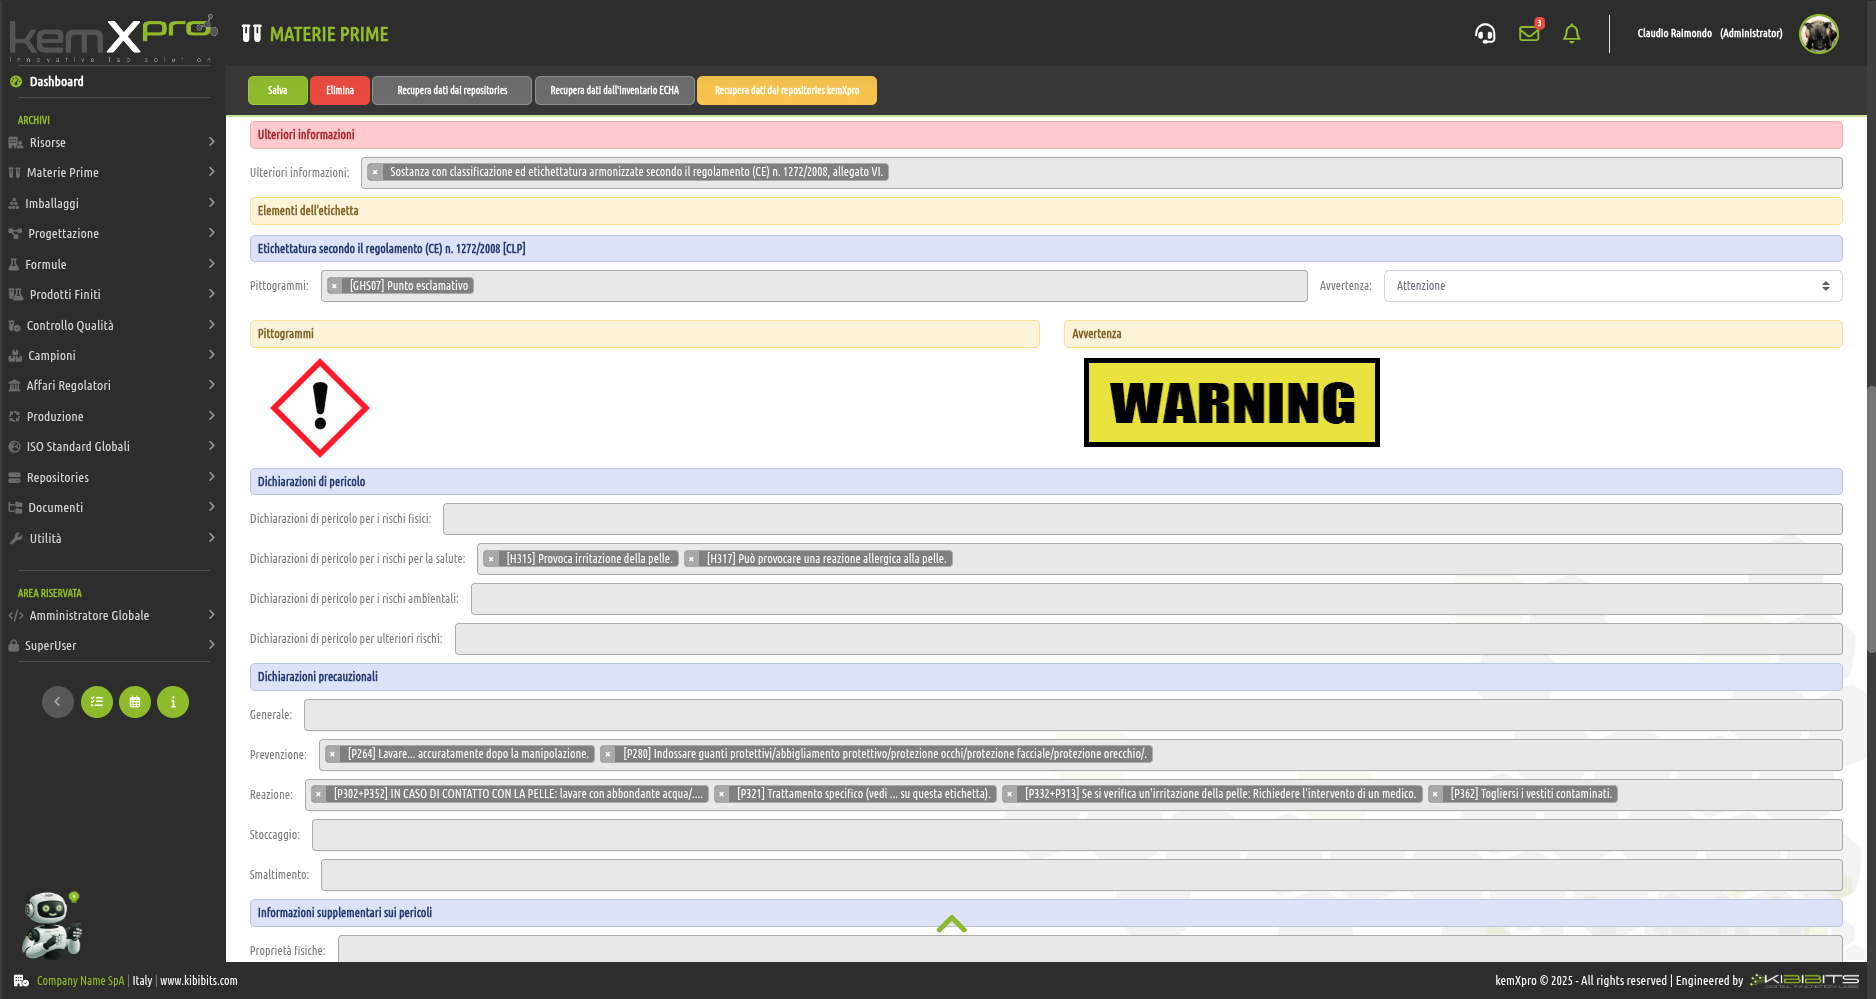
Task: Open the headset support icon
Action: (1485, 34)
